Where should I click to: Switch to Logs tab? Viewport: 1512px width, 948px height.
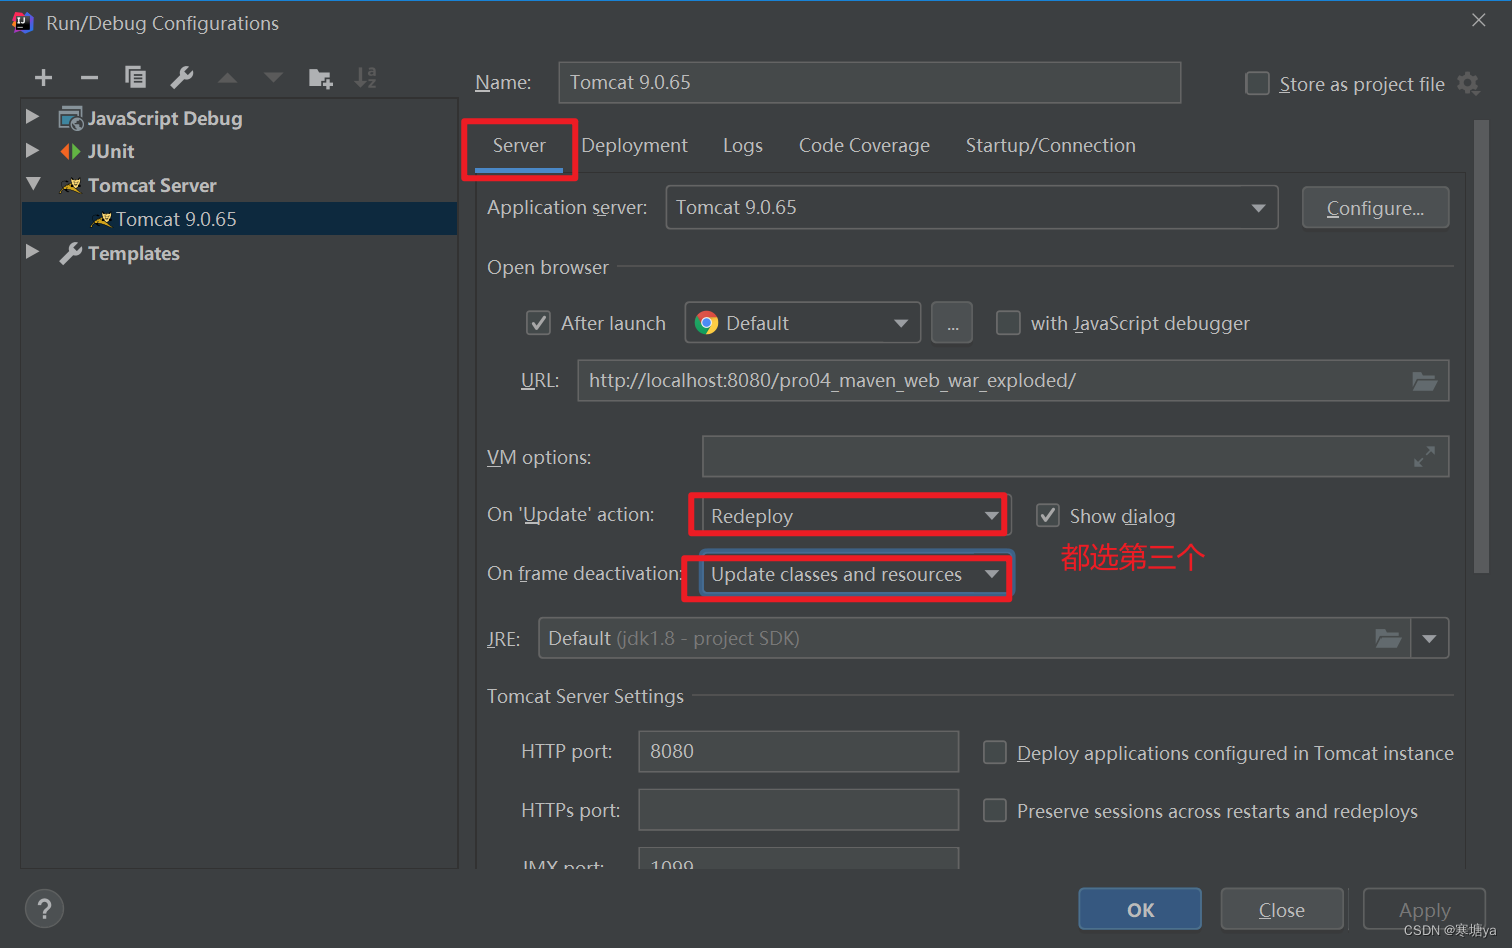[x=743, y=146]
